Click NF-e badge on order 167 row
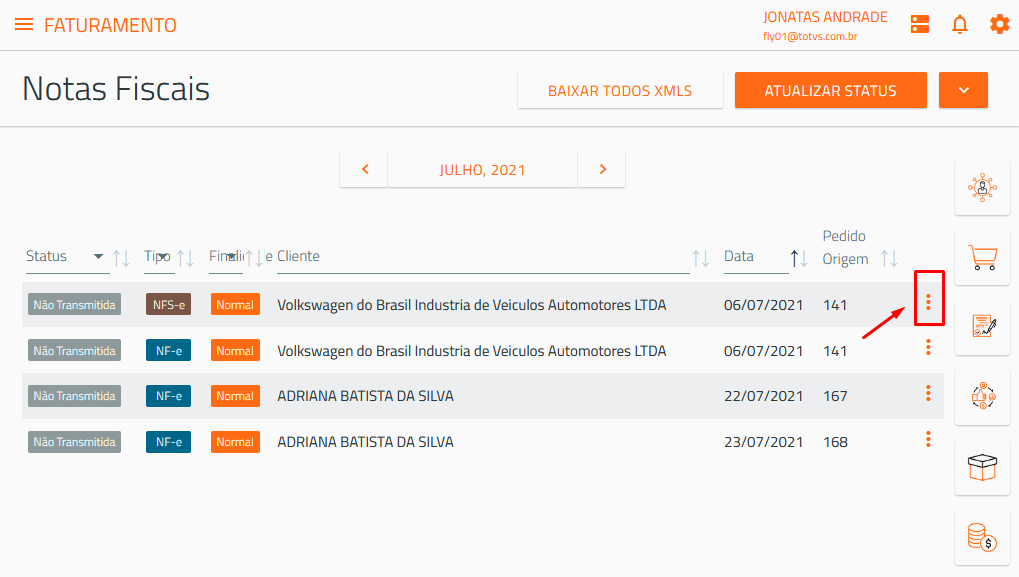 (x=168, y=396)
